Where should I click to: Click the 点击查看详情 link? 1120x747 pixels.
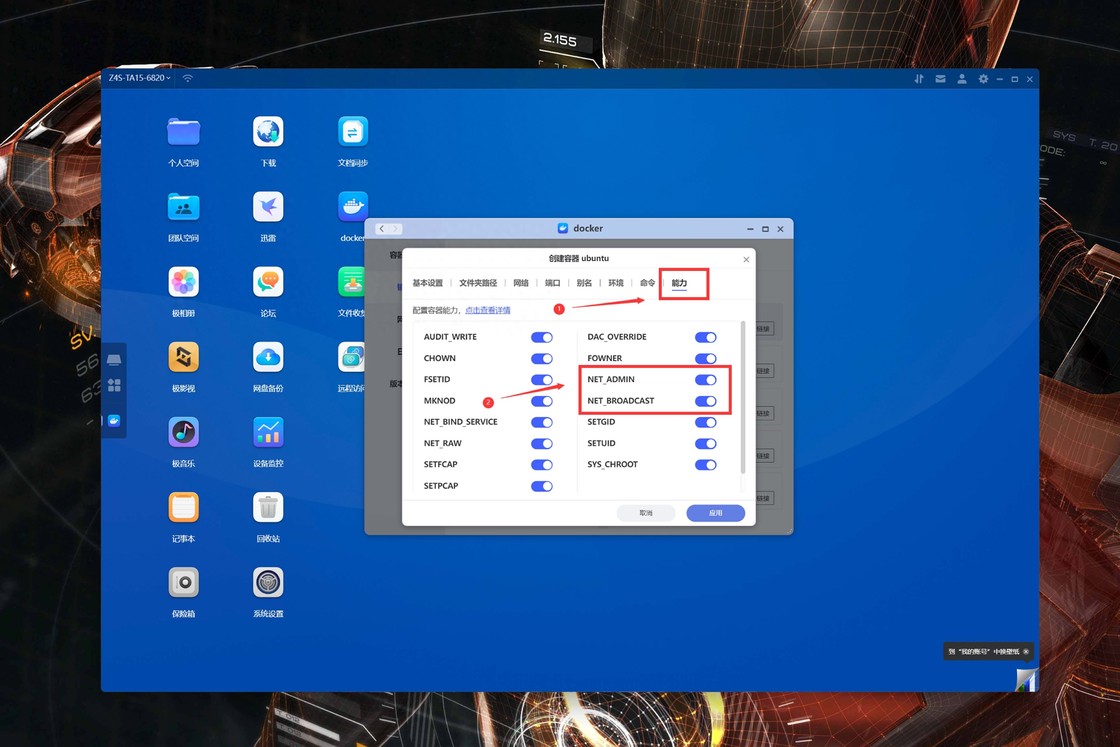click(x=488, y=310)
